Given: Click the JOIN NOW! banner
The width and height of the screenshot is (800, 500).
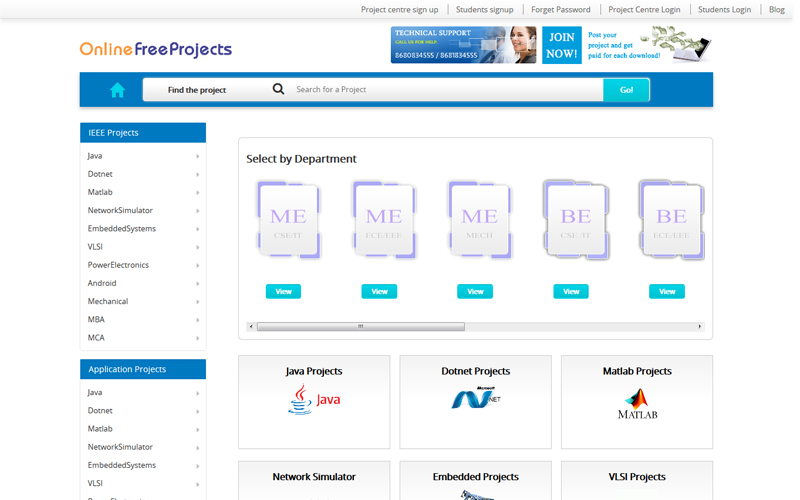Looking at the screenshot, I should [561, 45].
